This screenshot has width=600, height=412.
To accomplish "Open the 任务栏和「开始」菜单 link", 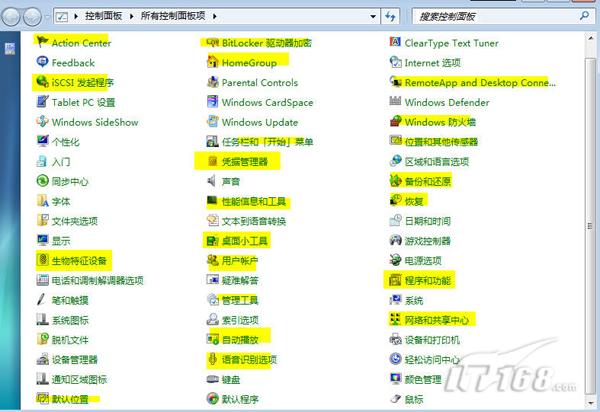I will click(267, 142).
